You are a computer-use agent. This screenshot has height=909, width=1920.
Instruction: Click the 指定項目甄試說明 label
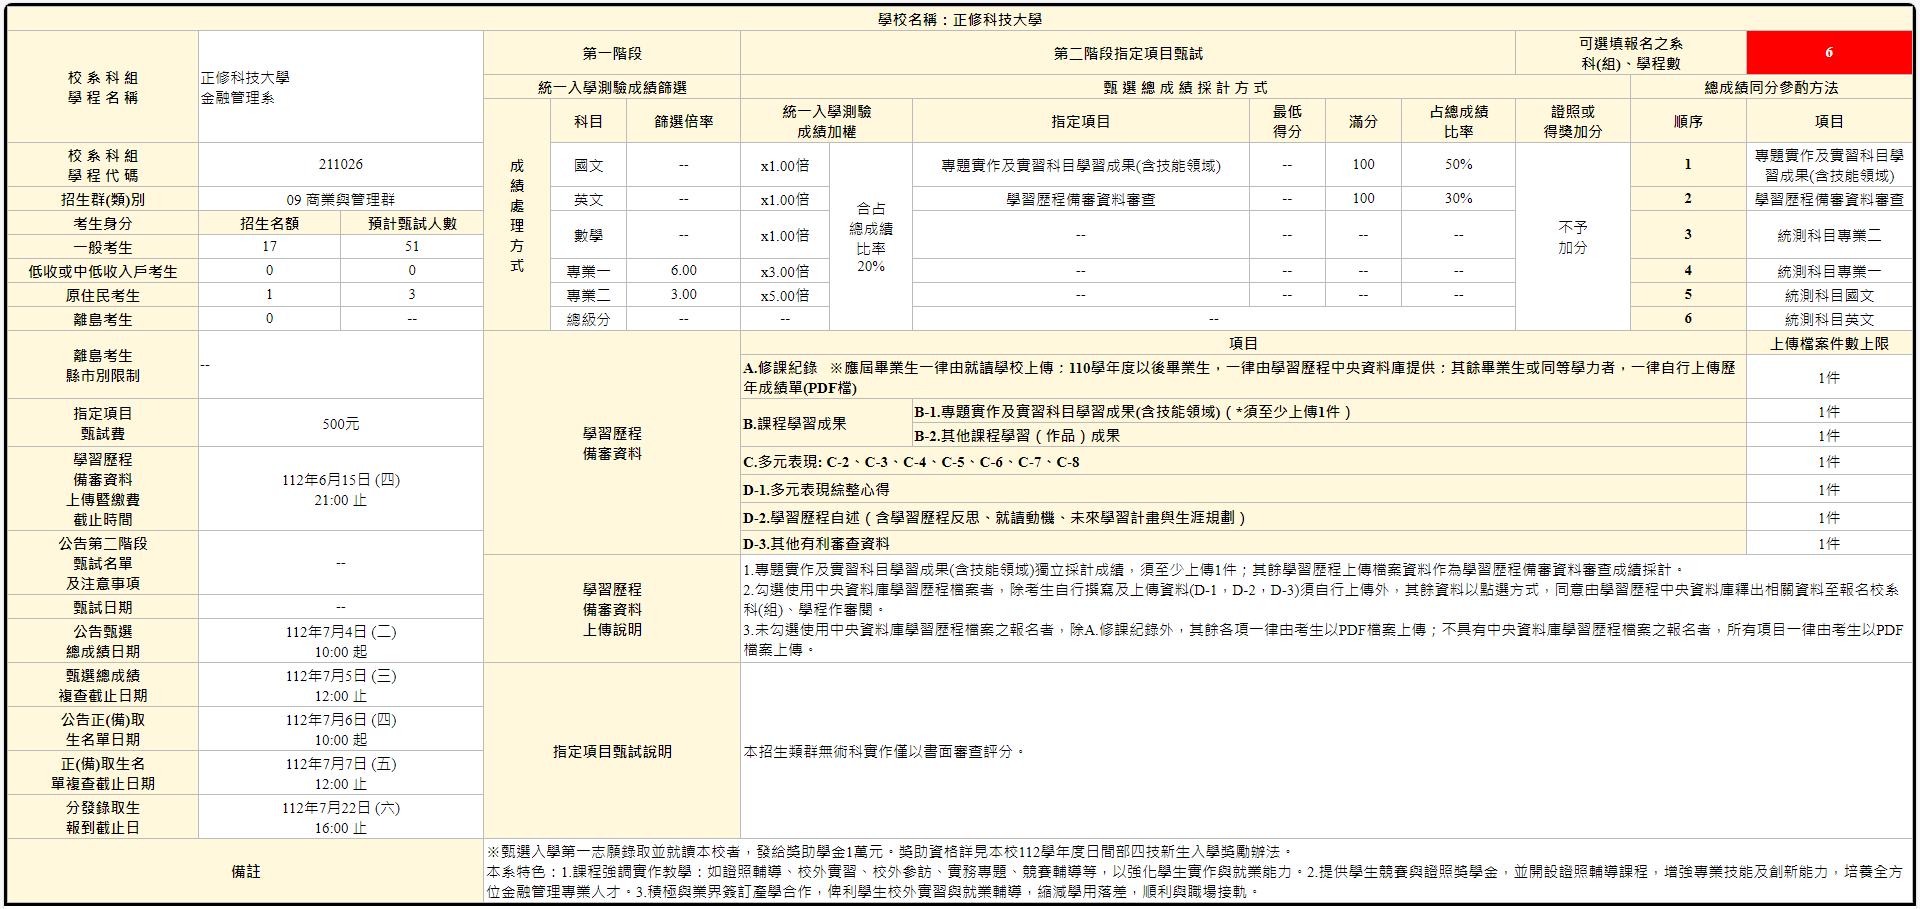point(612,751)
